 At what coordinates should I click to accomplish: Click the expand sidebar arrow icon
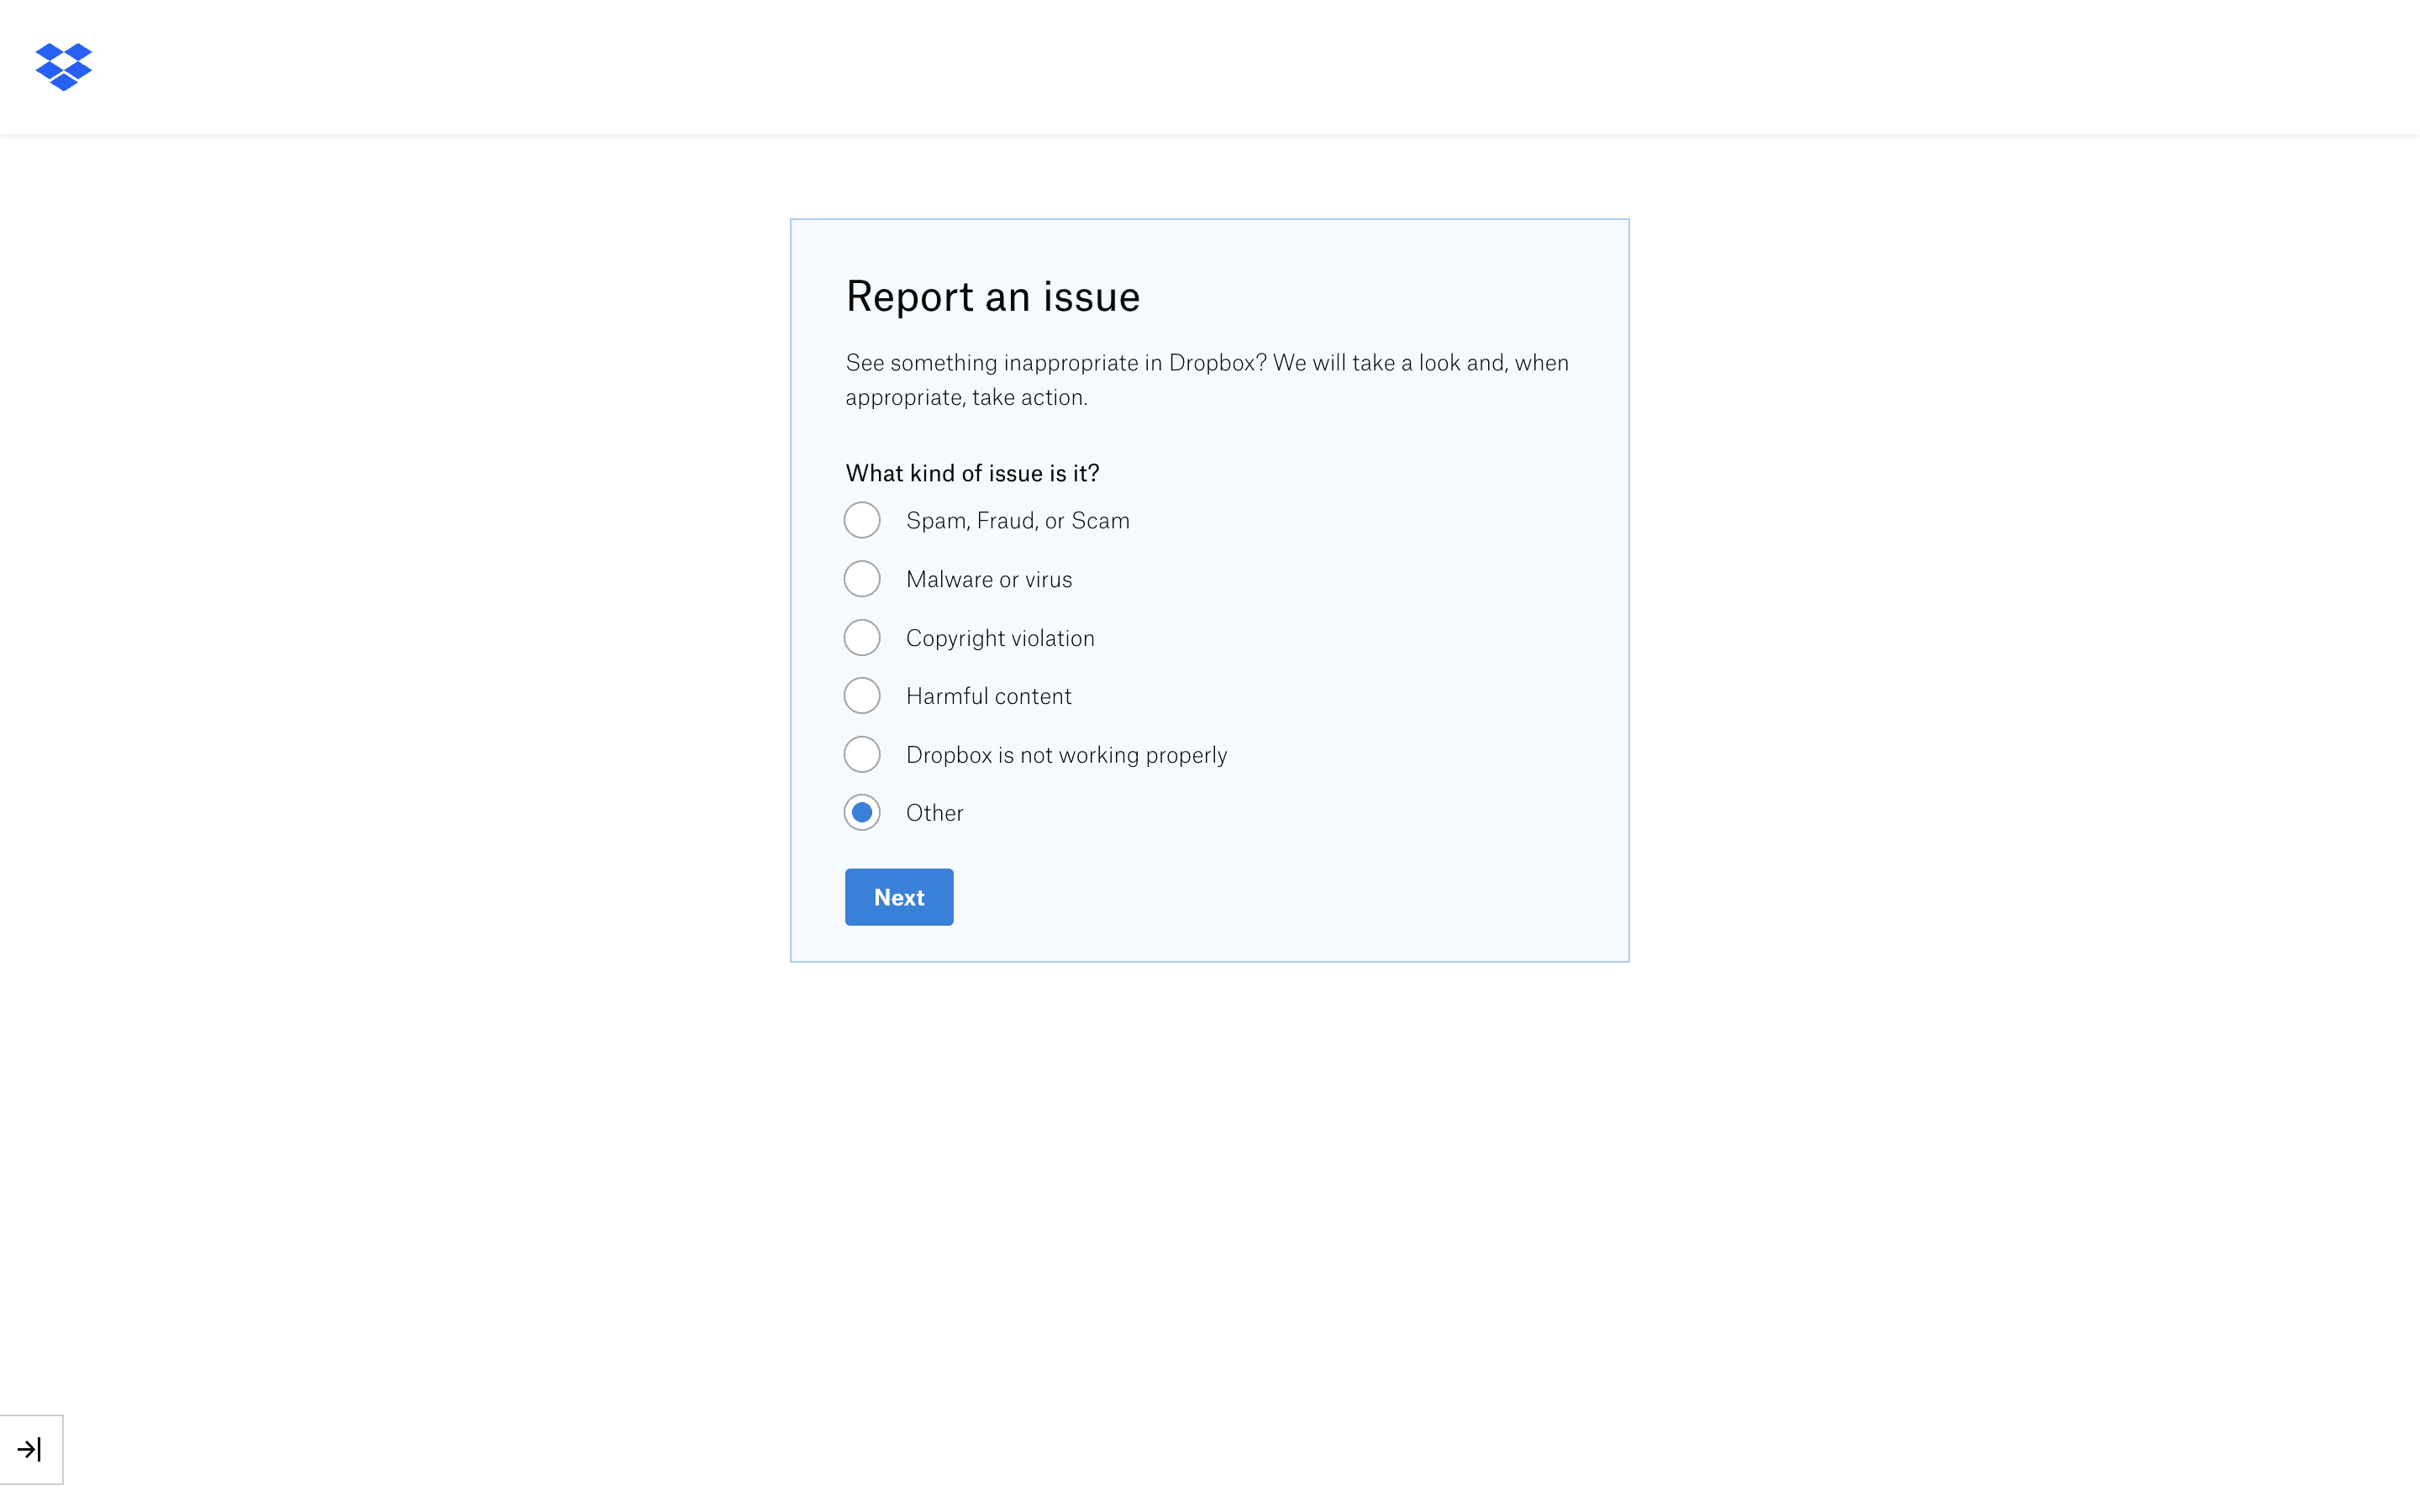(x=30, y=1449)
